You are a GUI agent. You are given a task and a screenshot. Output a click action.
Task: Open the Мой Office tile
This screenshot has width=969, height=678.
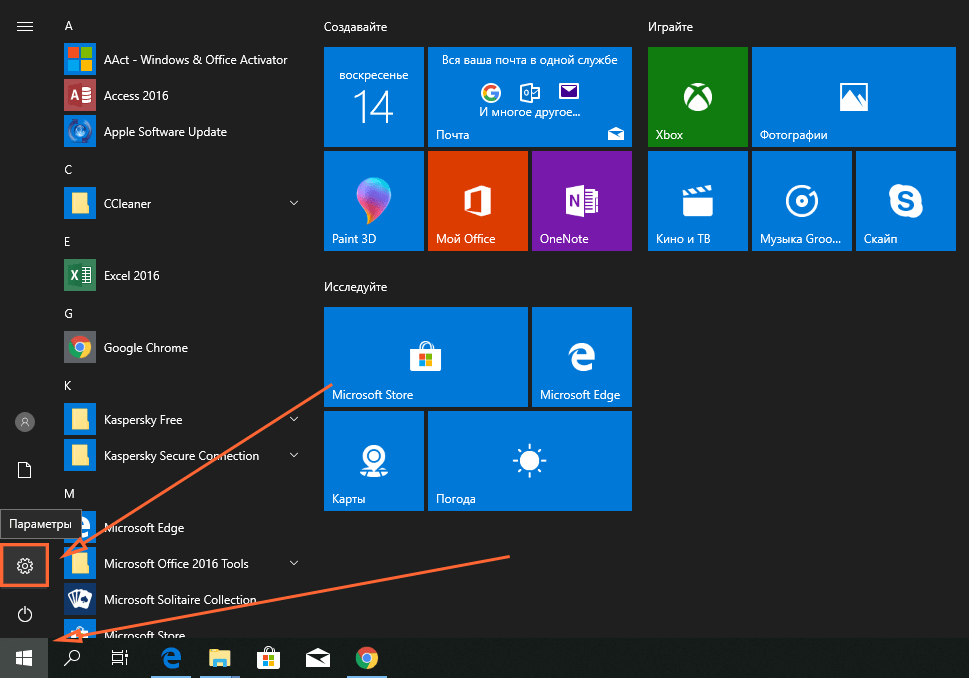[478, 201]
